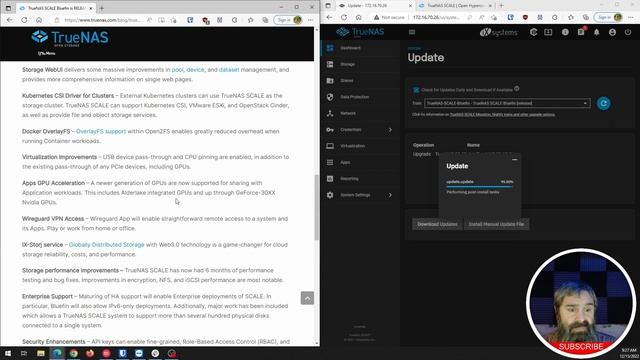Open the power menu icon
The image size is (640, 360).
click(x=628, y=32)
